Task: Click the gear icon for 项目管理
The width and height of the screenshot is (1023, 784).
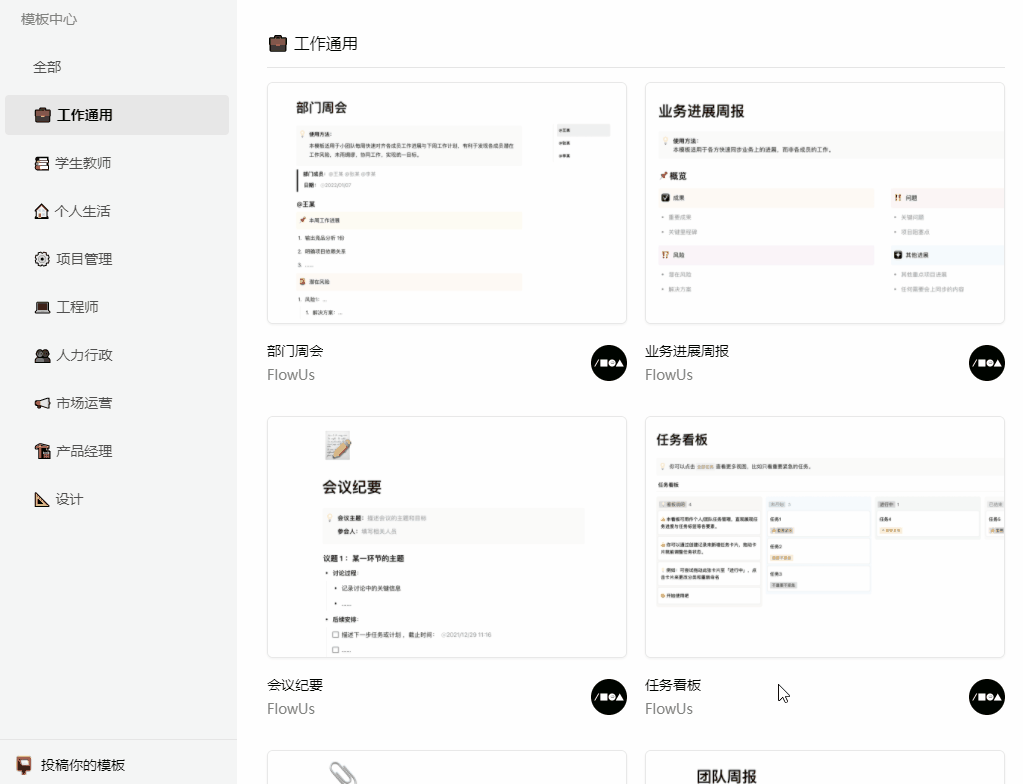Action: tap(42, 259)
